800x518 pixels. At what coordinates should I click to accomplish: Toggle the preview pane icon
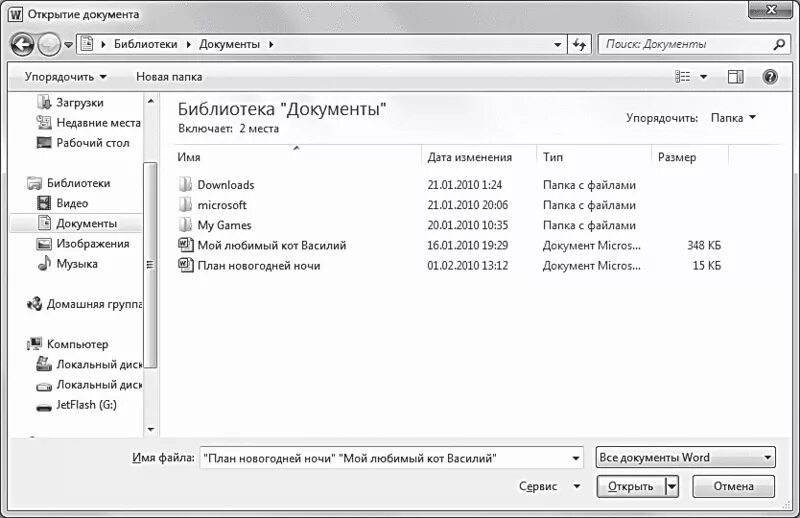tap(735, 77)
